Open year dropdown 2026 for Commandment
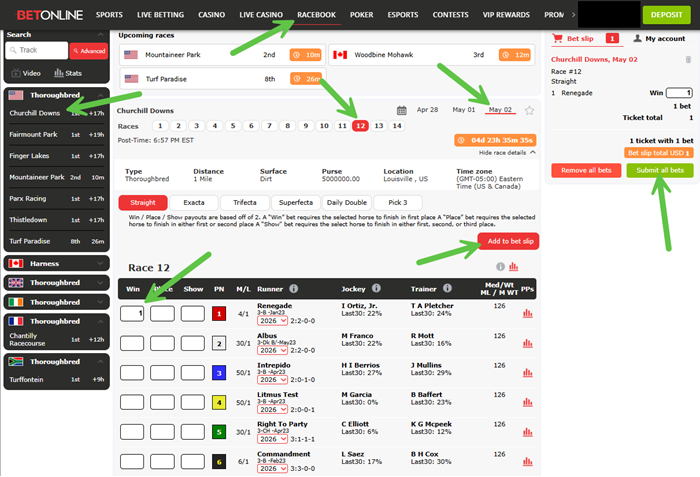Screen dimensions: 700x477 (x=272, y=469)
